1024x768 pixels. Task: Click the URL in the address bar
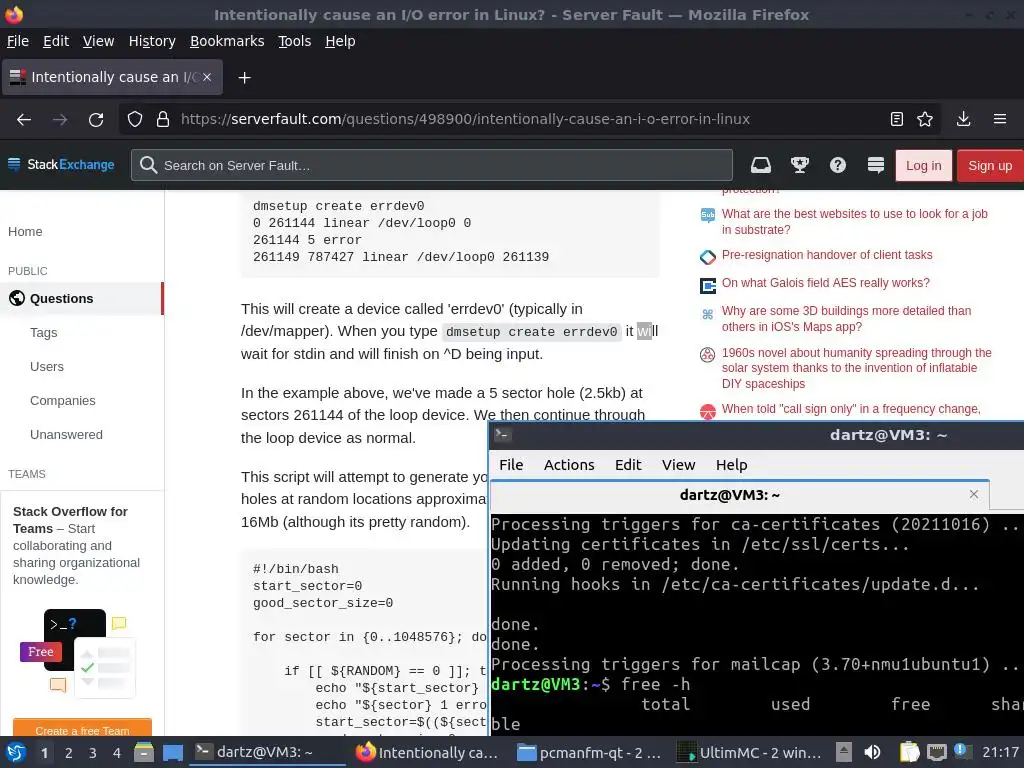coord(465,120)
